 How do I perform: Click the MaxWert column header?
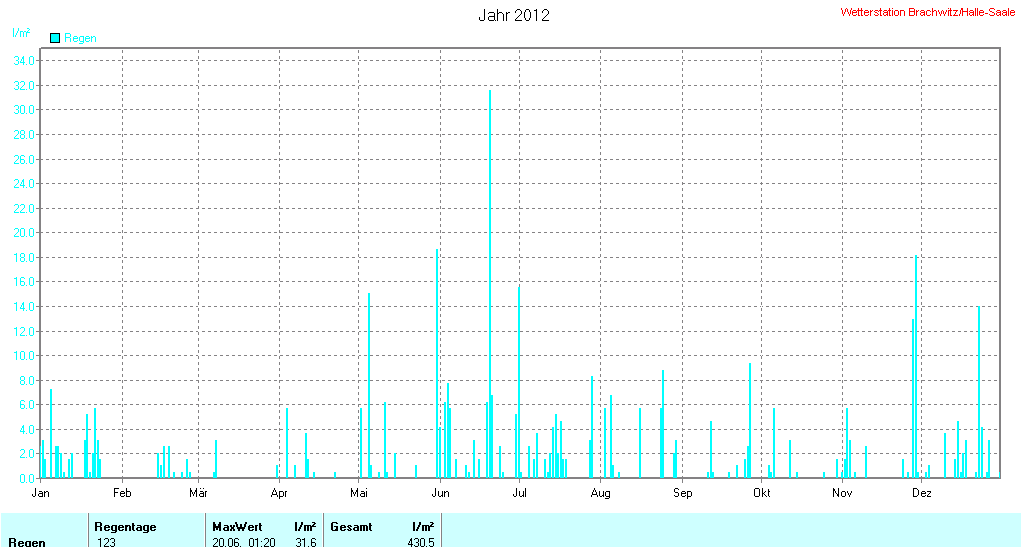click(x=236, y=527)
